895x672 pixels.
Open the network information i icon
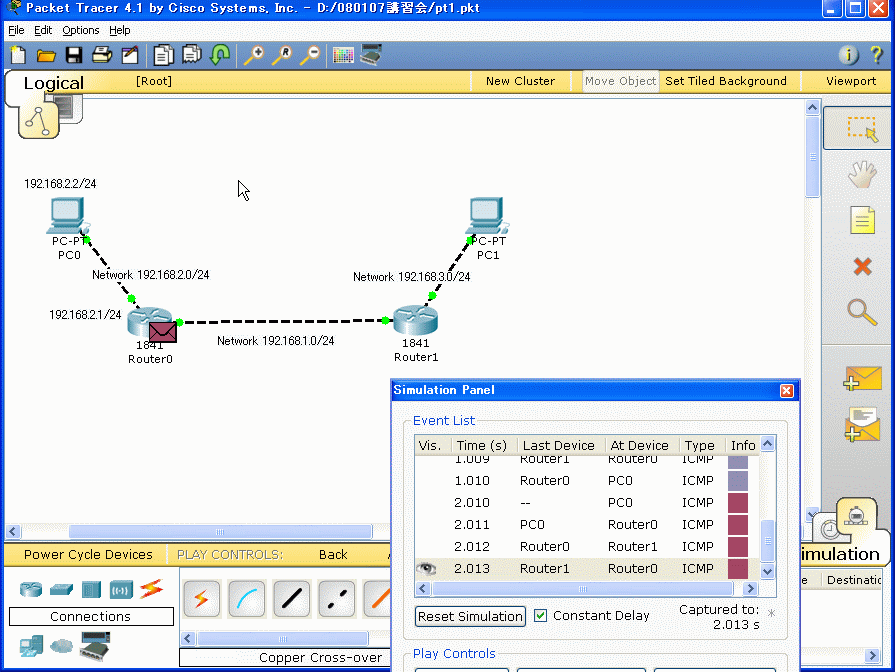[x=848, y=55]
